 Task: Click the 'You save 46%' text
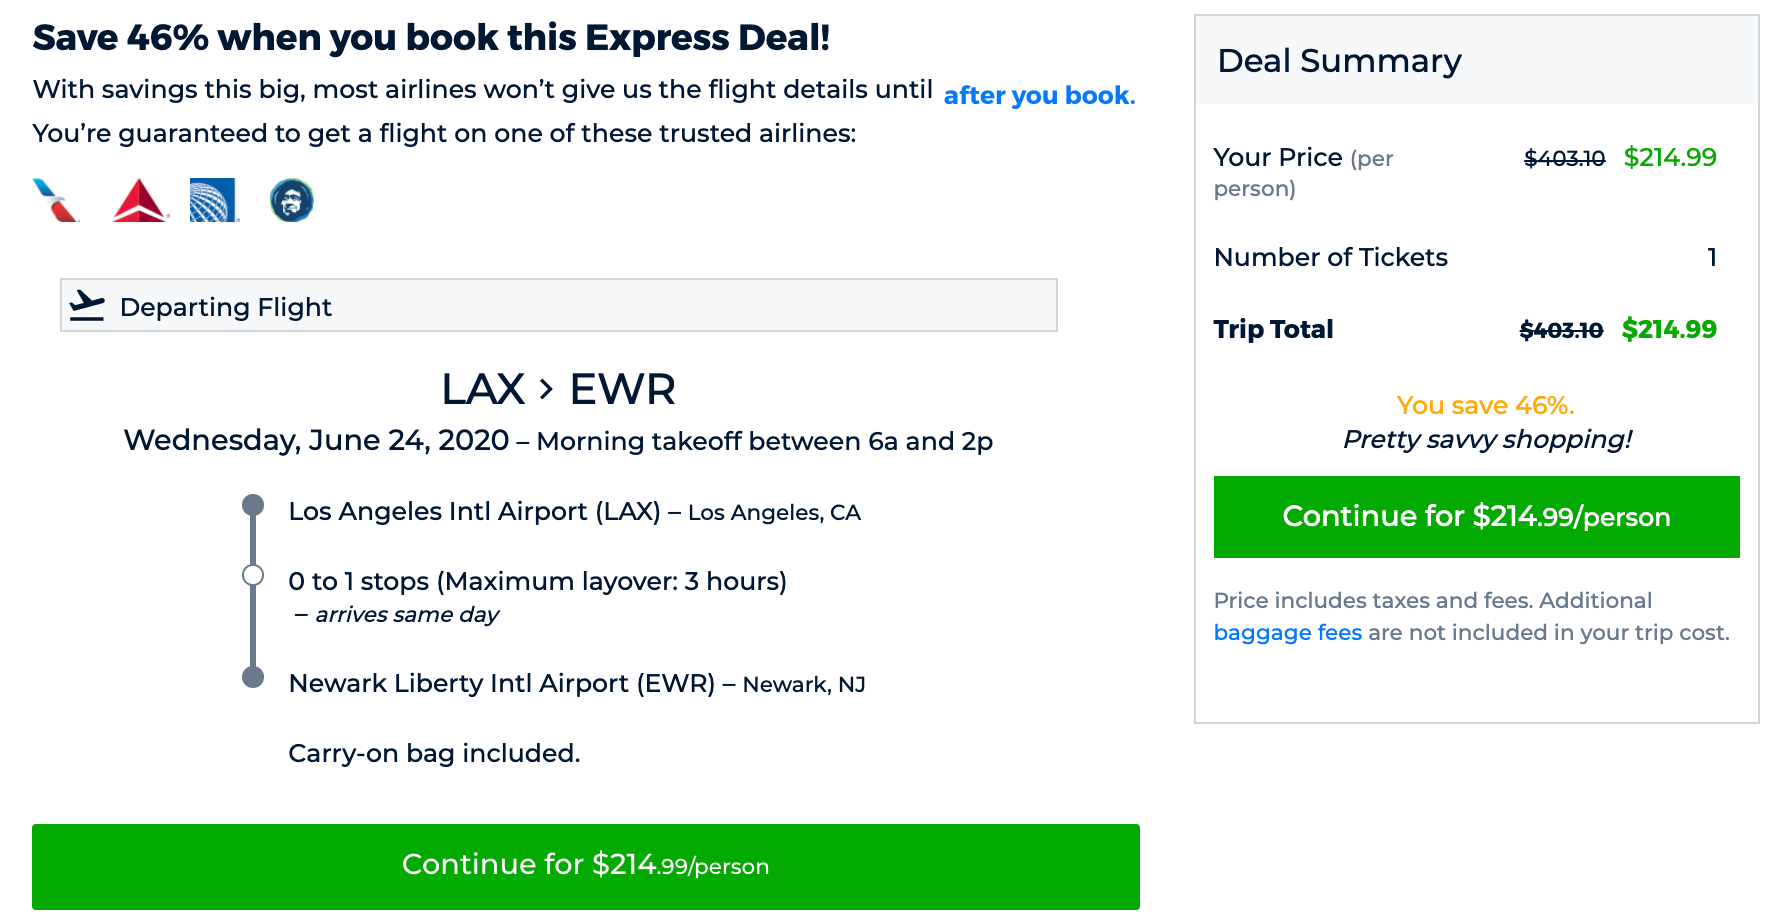point(1485,405)
